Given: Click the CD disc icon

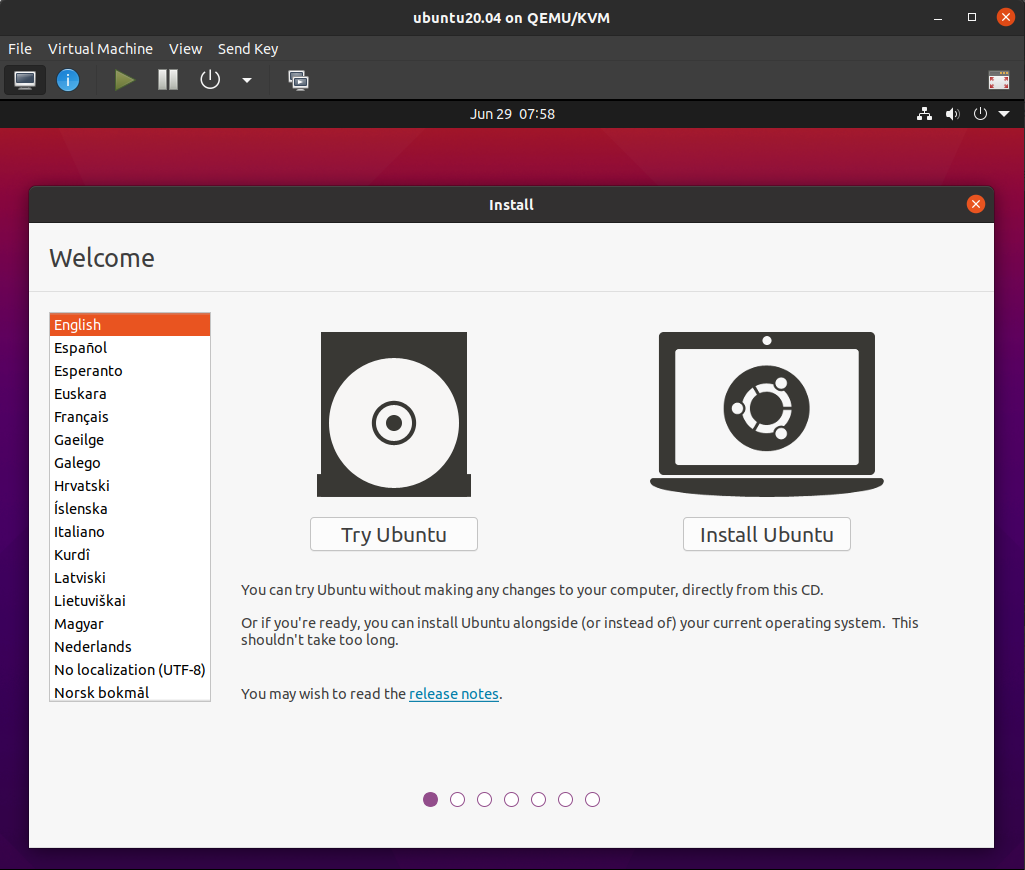Looking at the screenshot, I should point(394,414).
